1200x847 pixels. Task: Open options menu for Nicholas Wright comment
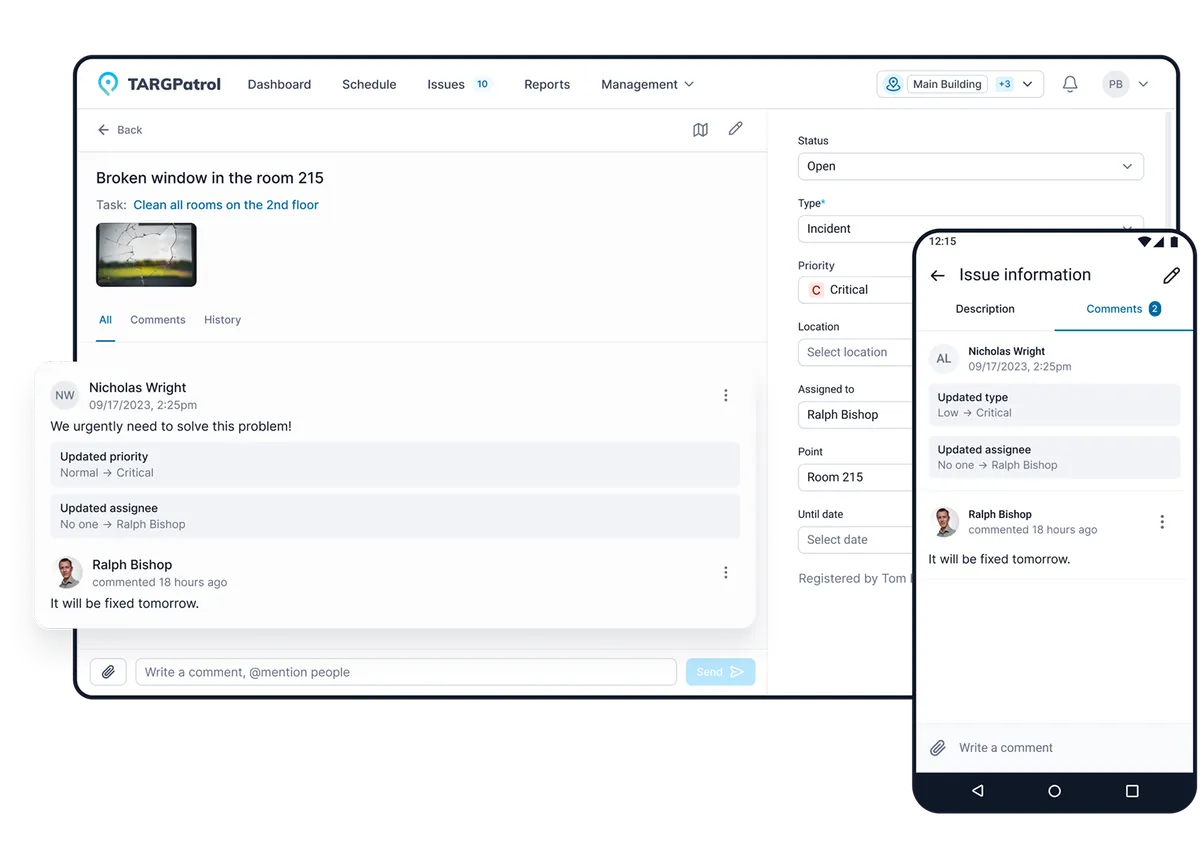[726, 396]
